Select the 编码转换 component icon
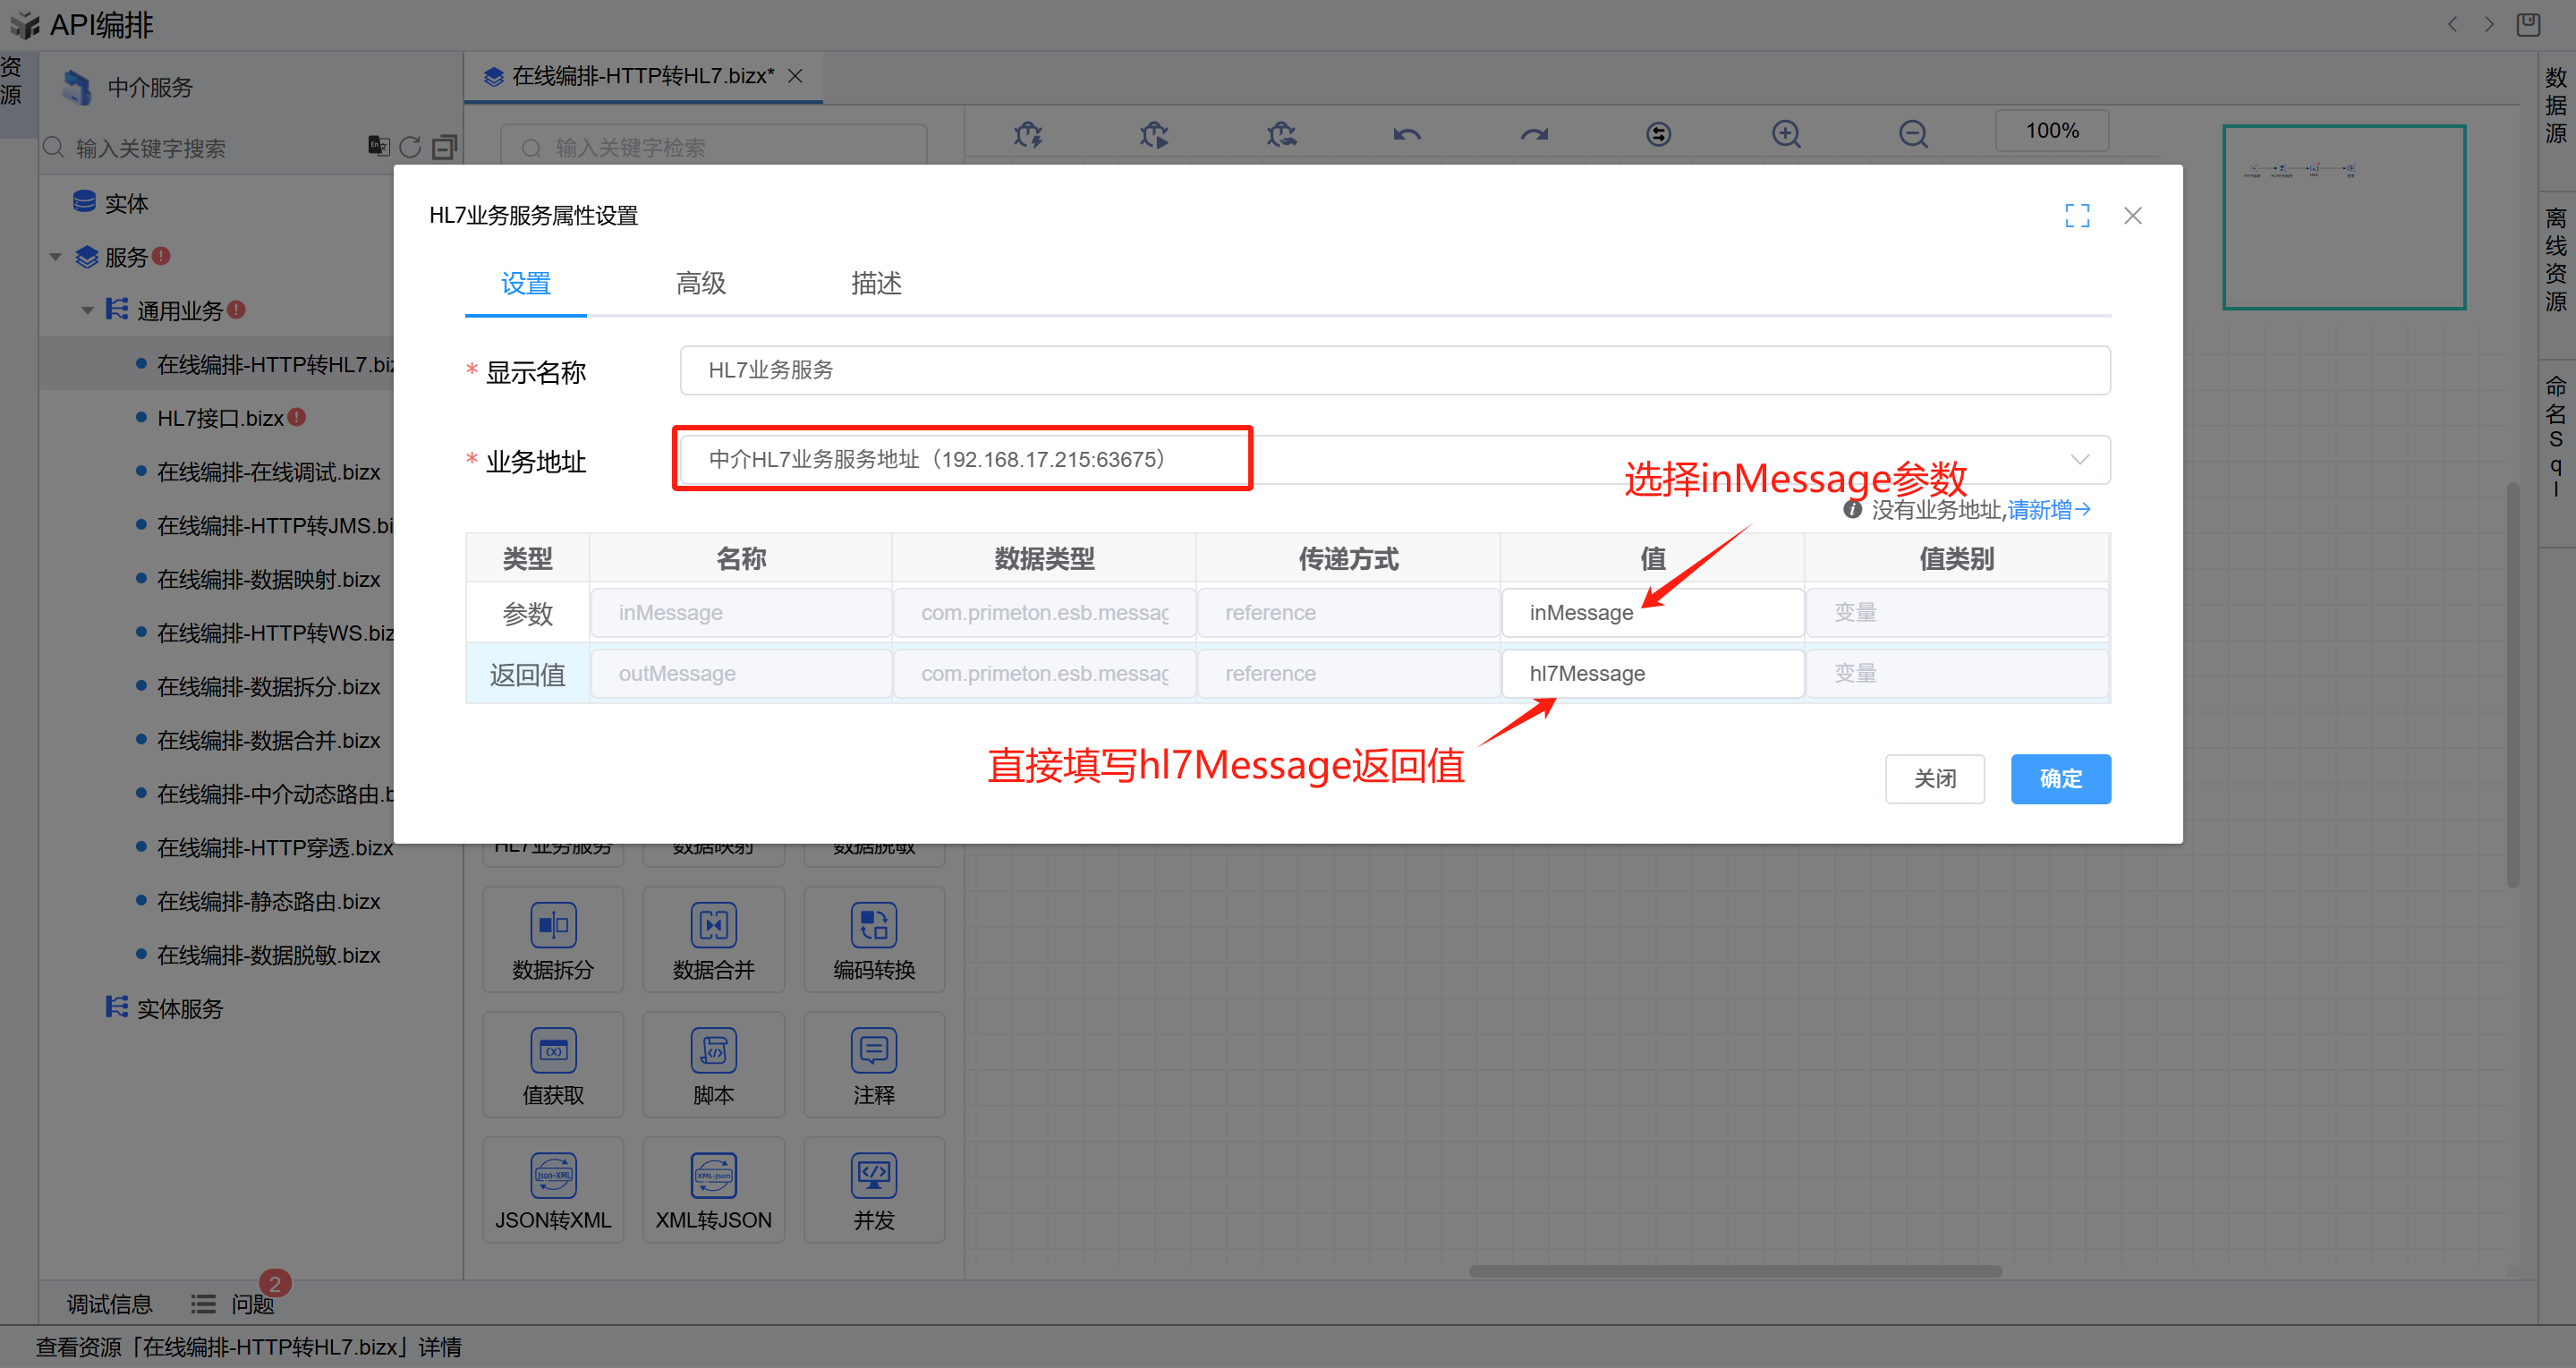 (x=873, y=925)
